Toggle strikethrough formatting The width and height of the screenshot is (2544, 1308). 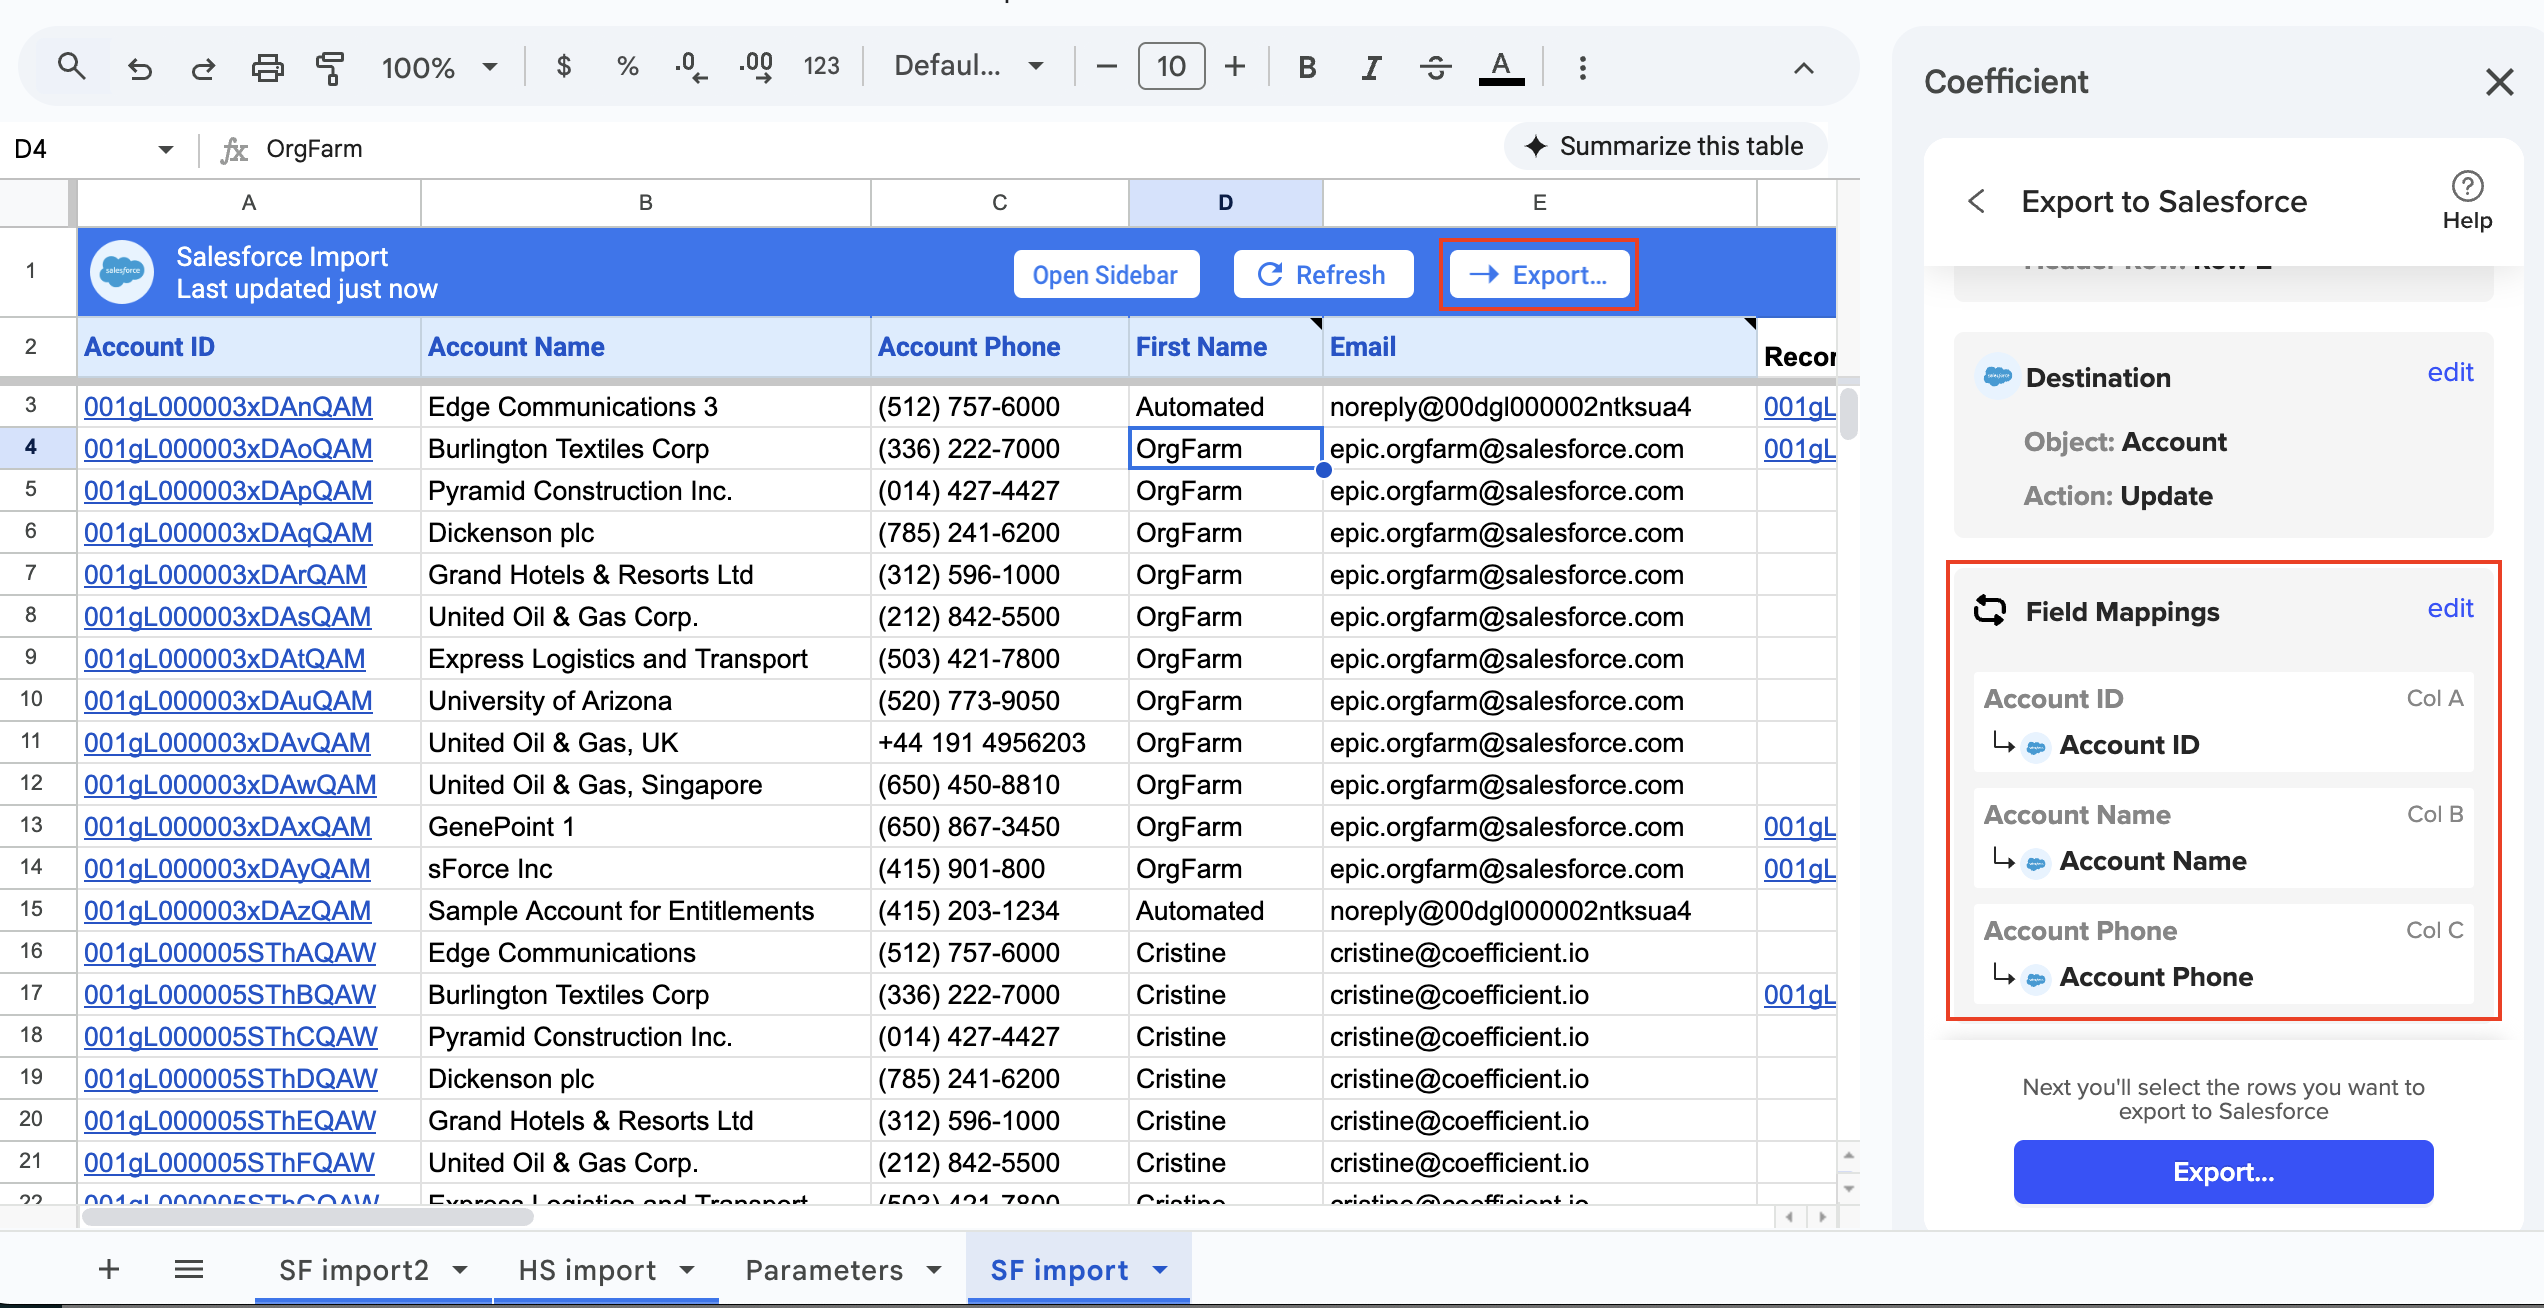tap(1436, 67)
